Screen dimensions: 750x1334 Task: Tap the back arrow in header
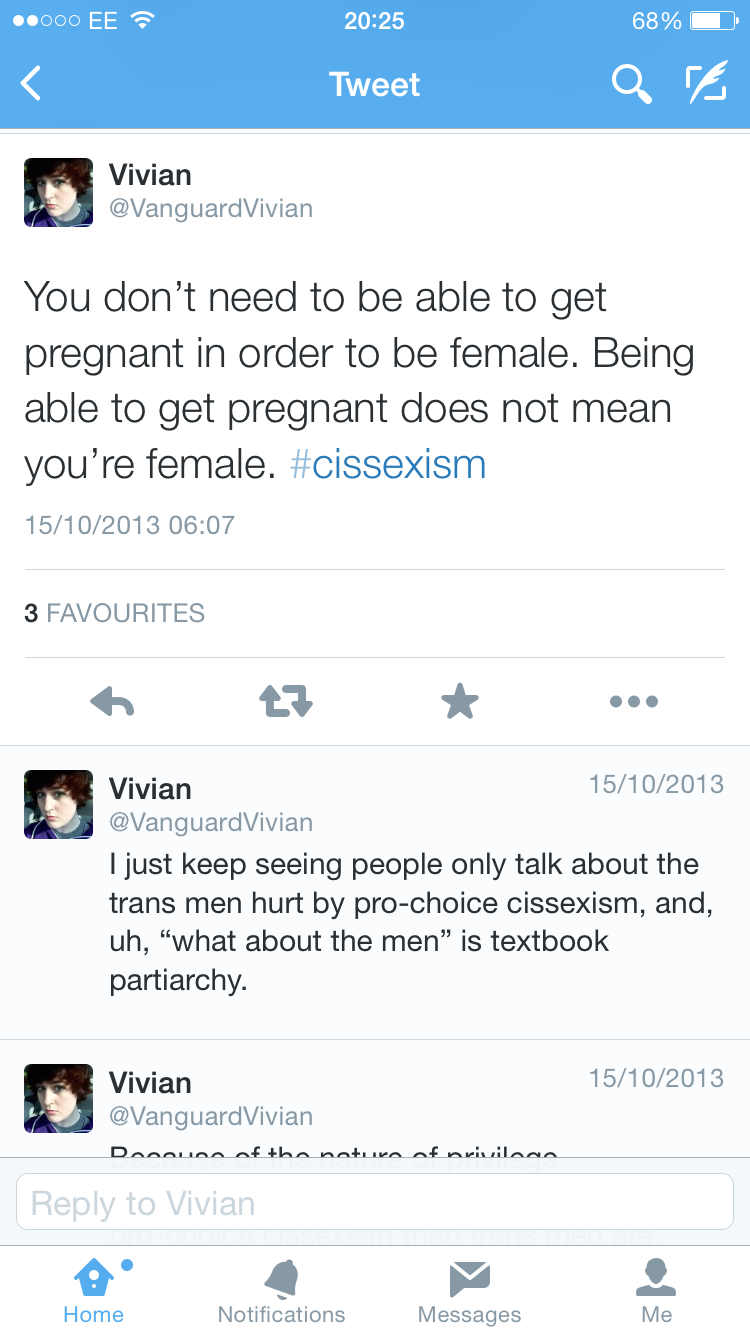32,84
